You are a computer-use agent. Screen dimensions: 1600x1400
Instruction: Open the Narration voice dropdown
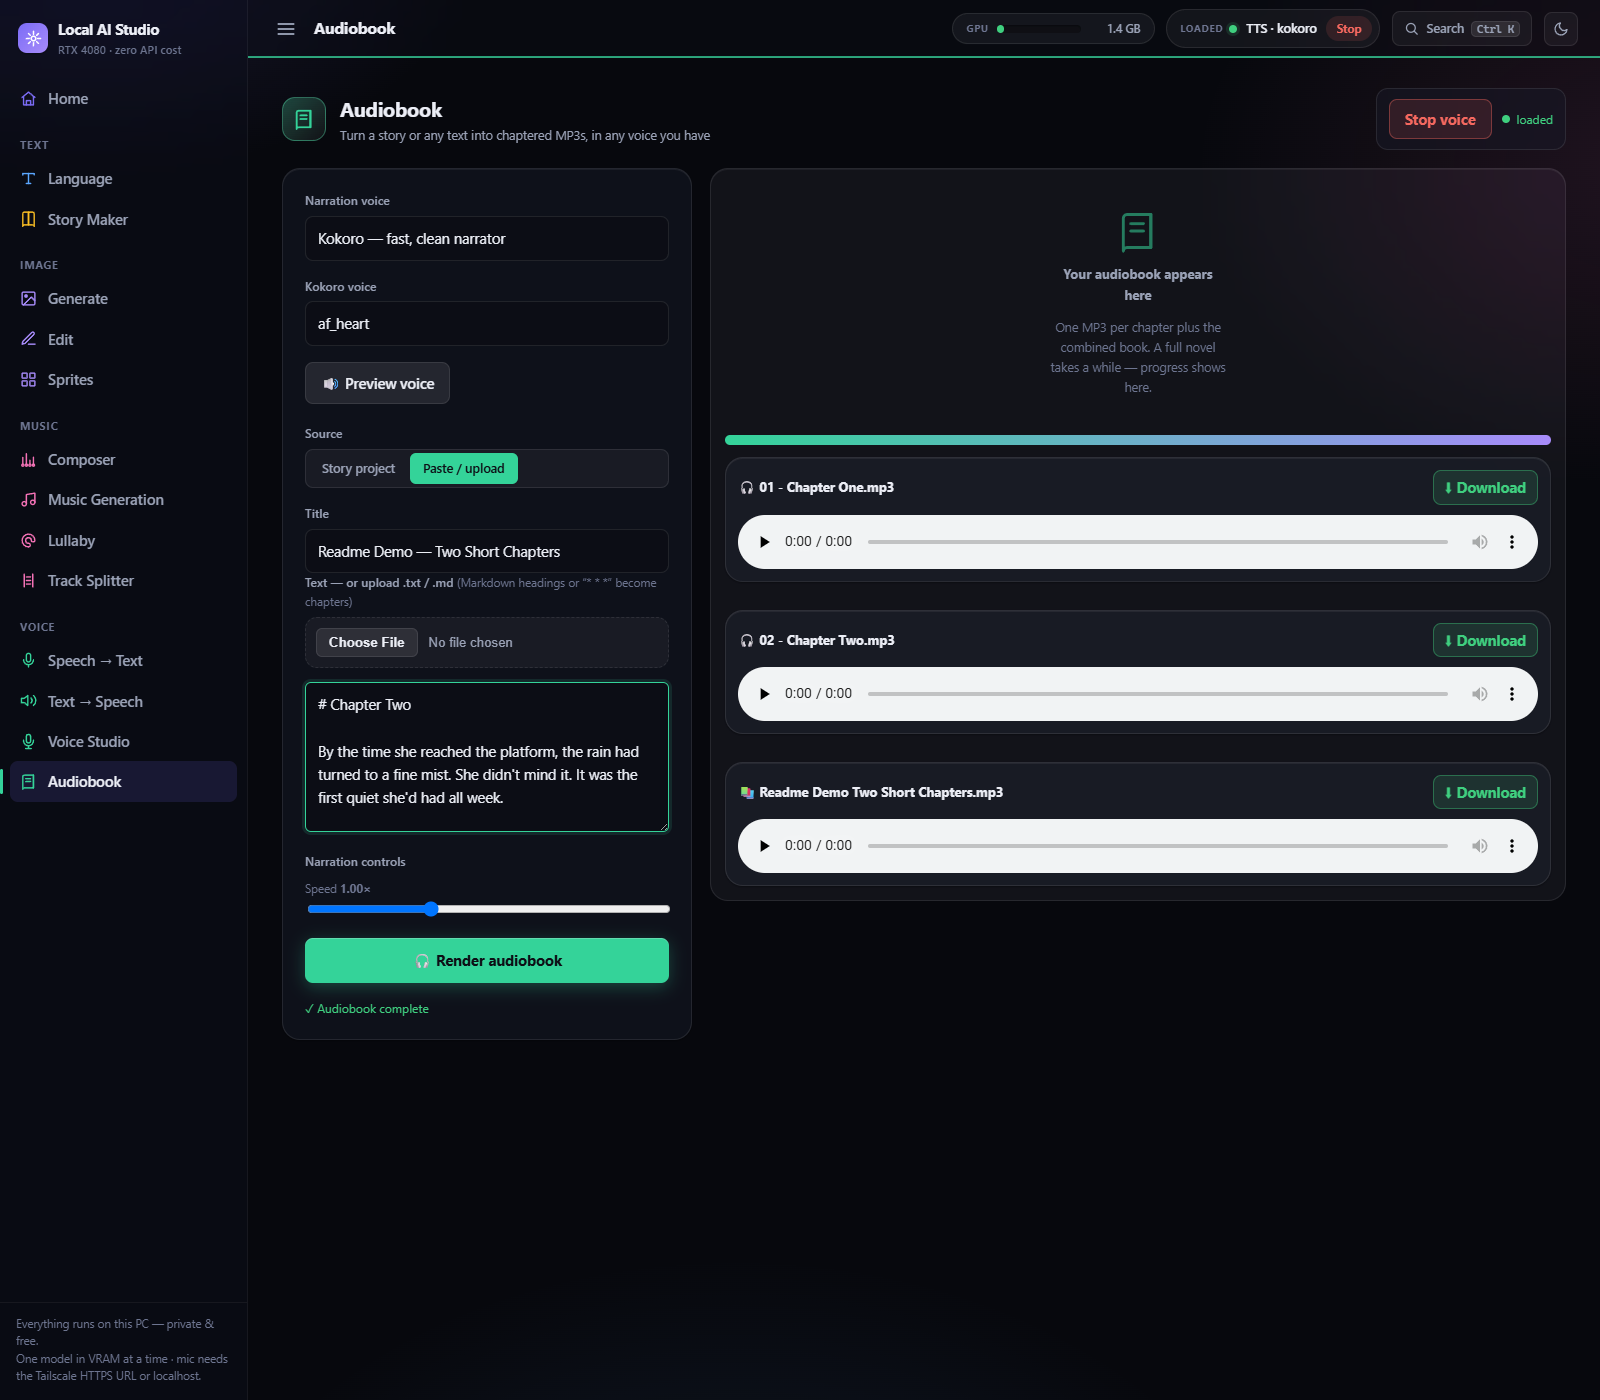pos(487,239)
